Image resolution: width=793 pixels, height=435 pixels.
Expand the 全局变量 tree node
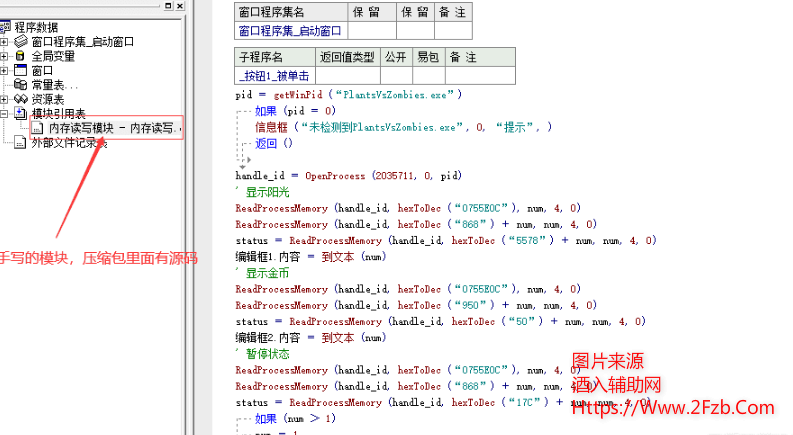coord(5,56)
